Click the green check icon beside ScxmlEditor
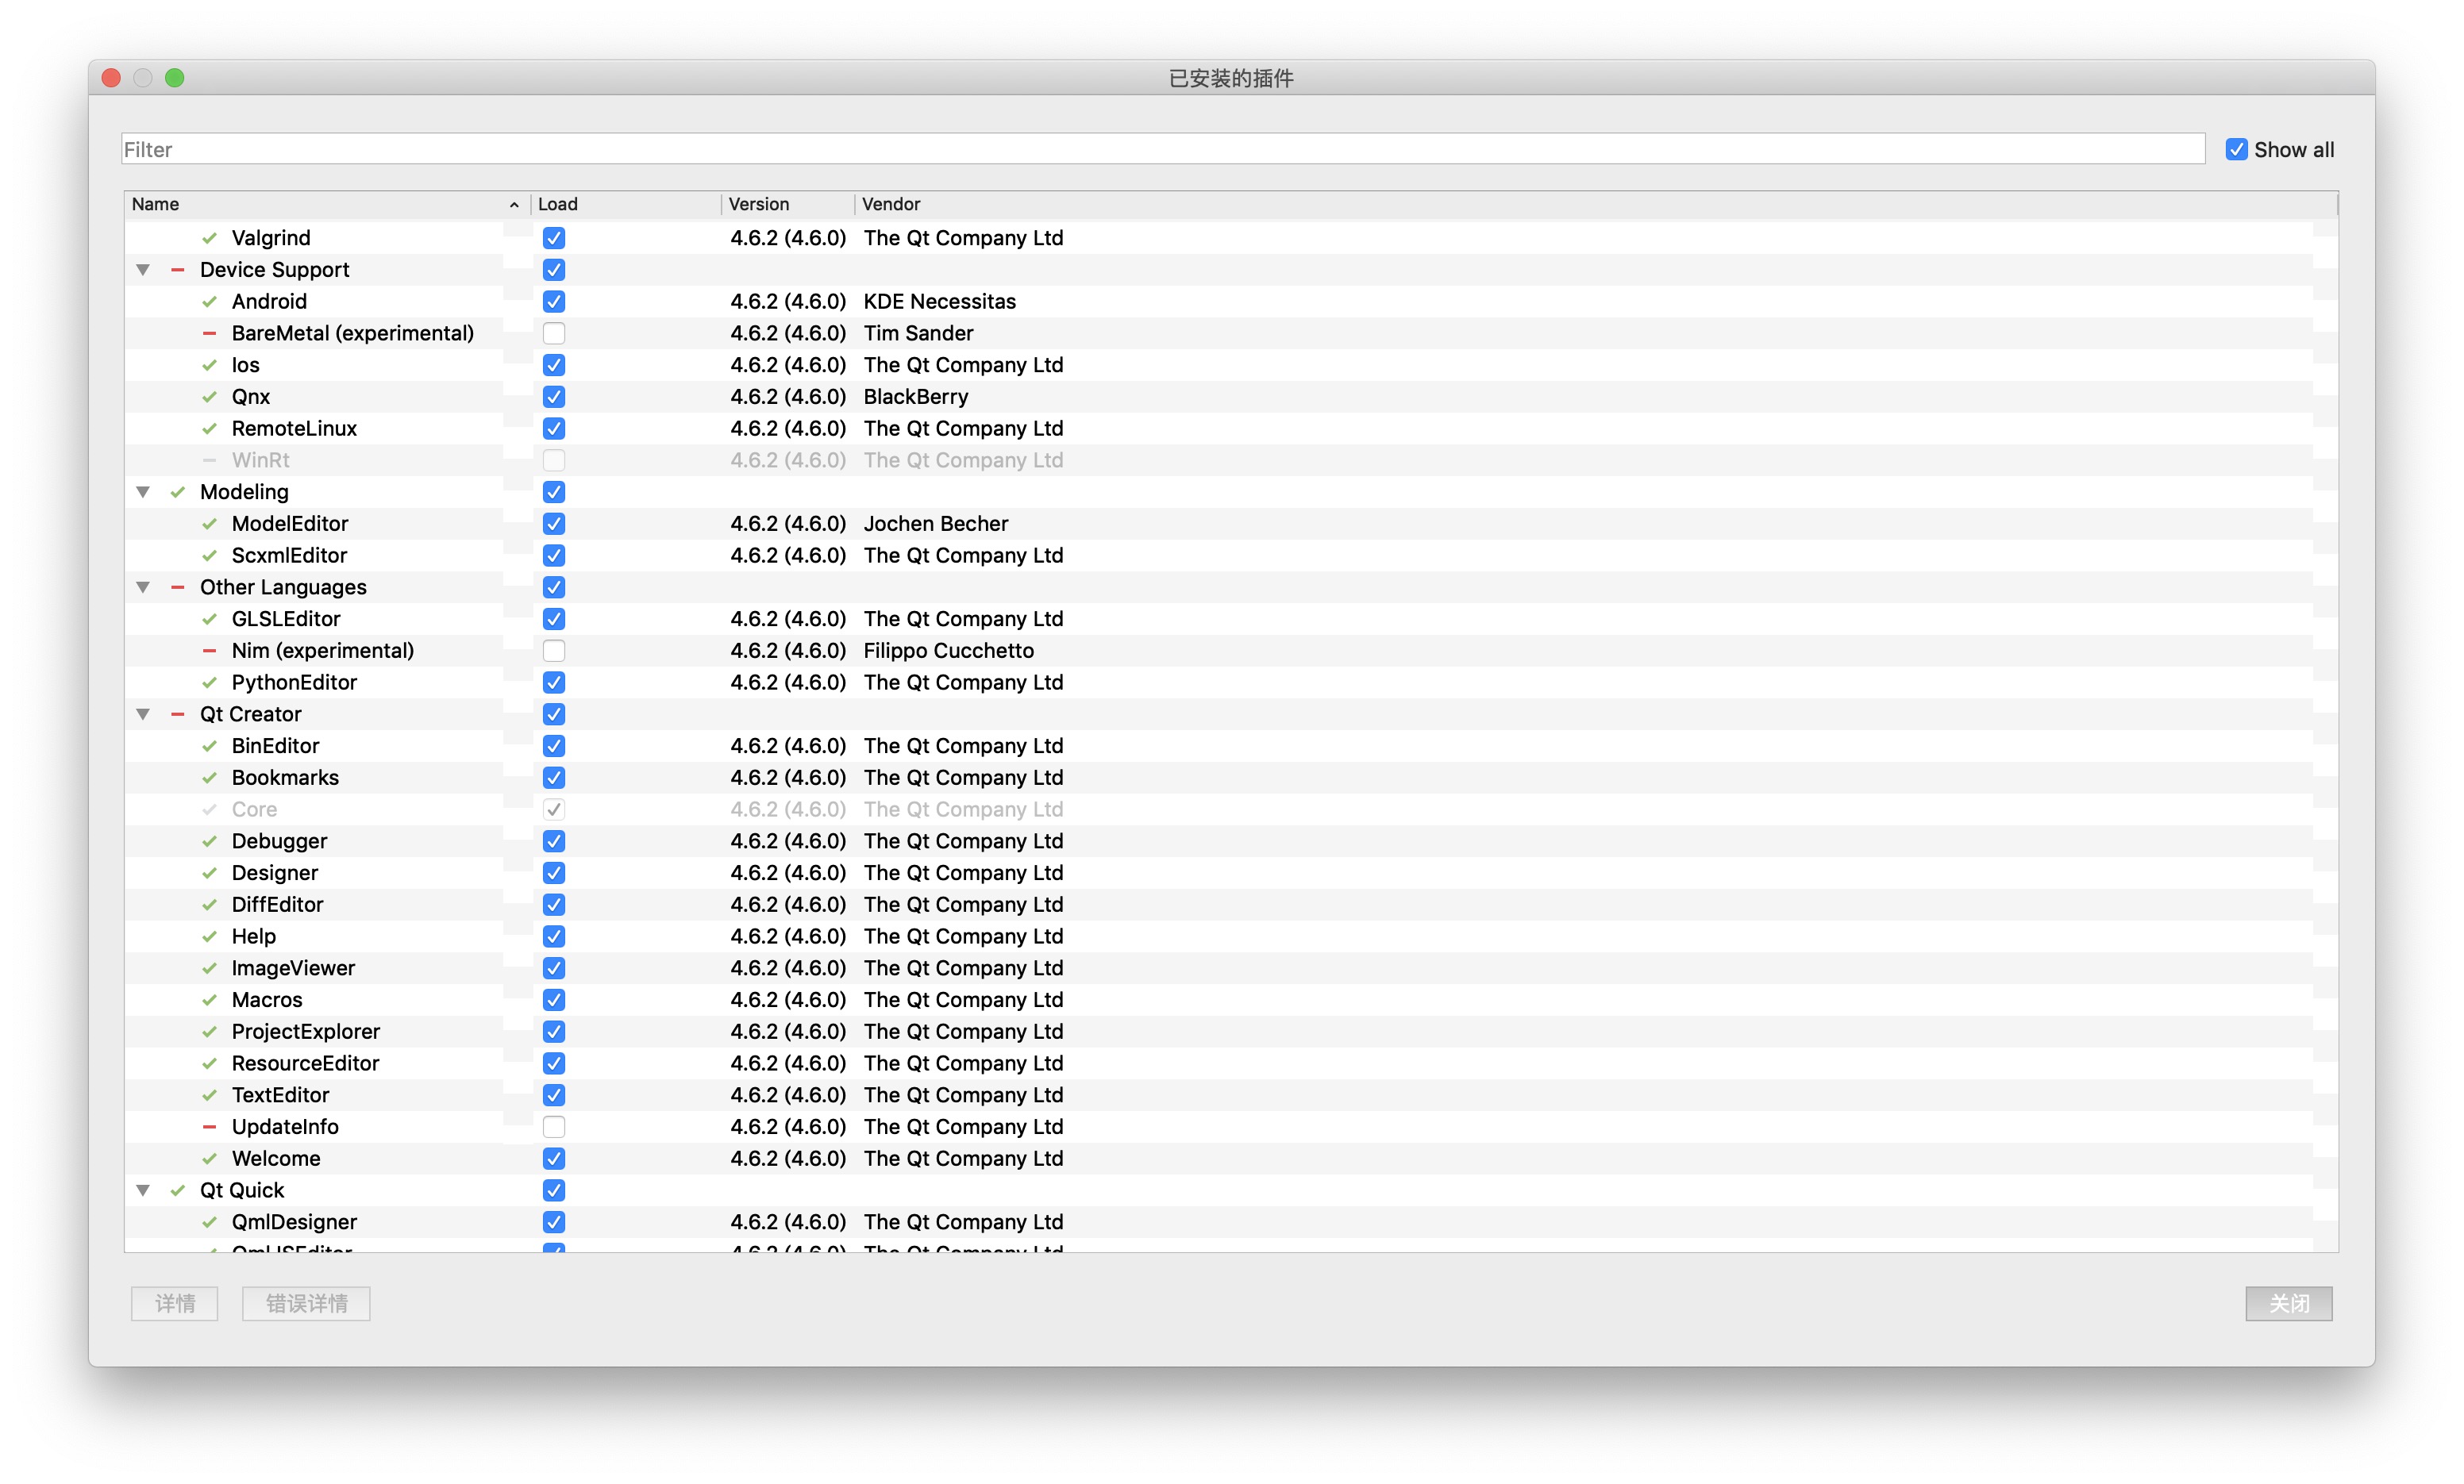The width and height of the screenshot is (2464, 1484). 209,556
